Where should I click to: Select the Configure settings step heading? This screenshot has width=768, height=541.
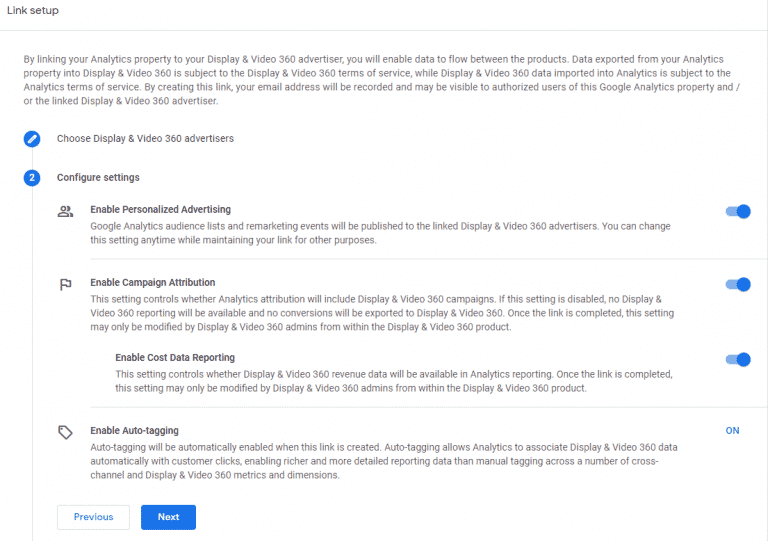(98, 177)
